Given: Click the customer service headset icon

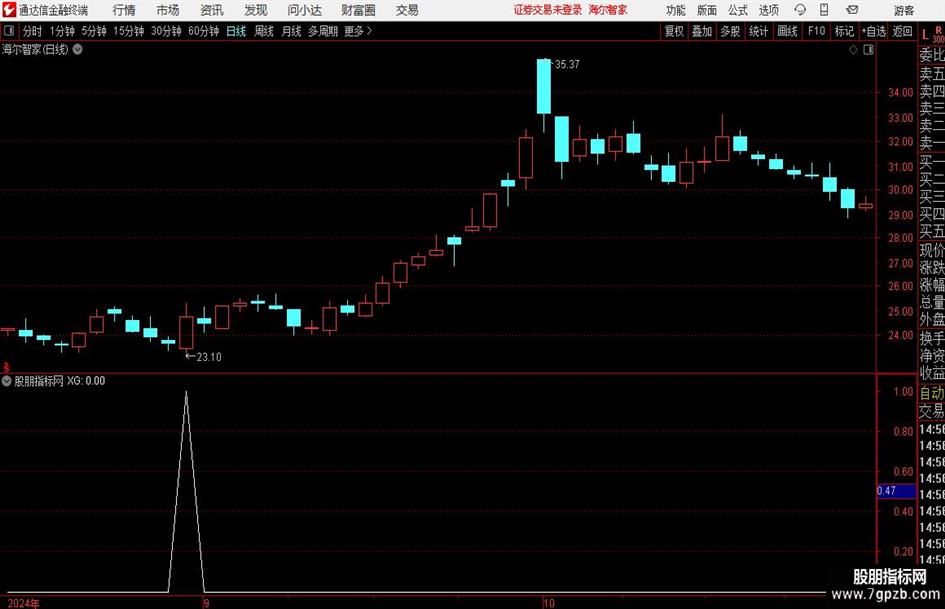Looking at the screenshot, I should pyautogui.click(x=800, y=10).
